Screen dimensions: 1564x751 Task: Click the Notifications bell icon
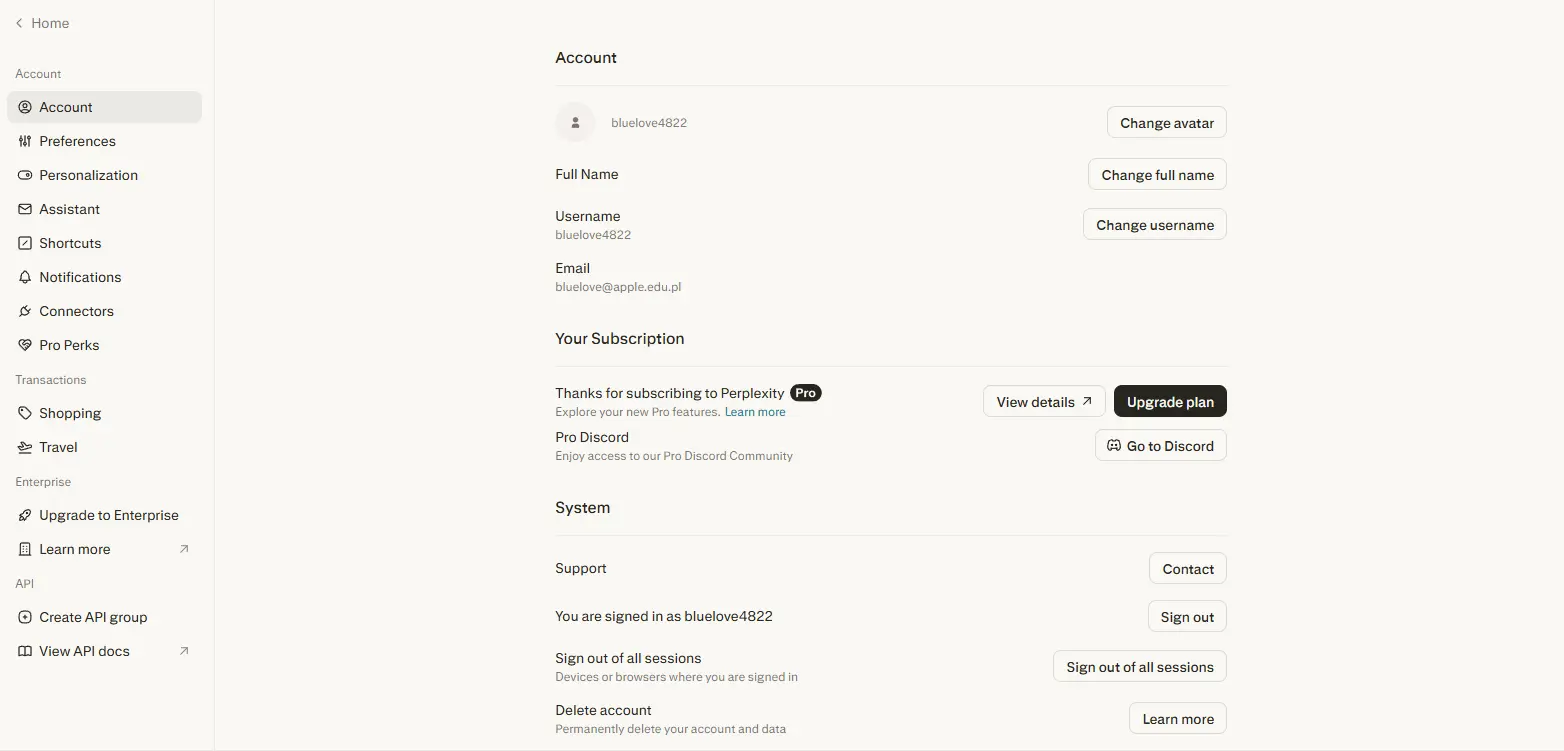tap(25, 277)
